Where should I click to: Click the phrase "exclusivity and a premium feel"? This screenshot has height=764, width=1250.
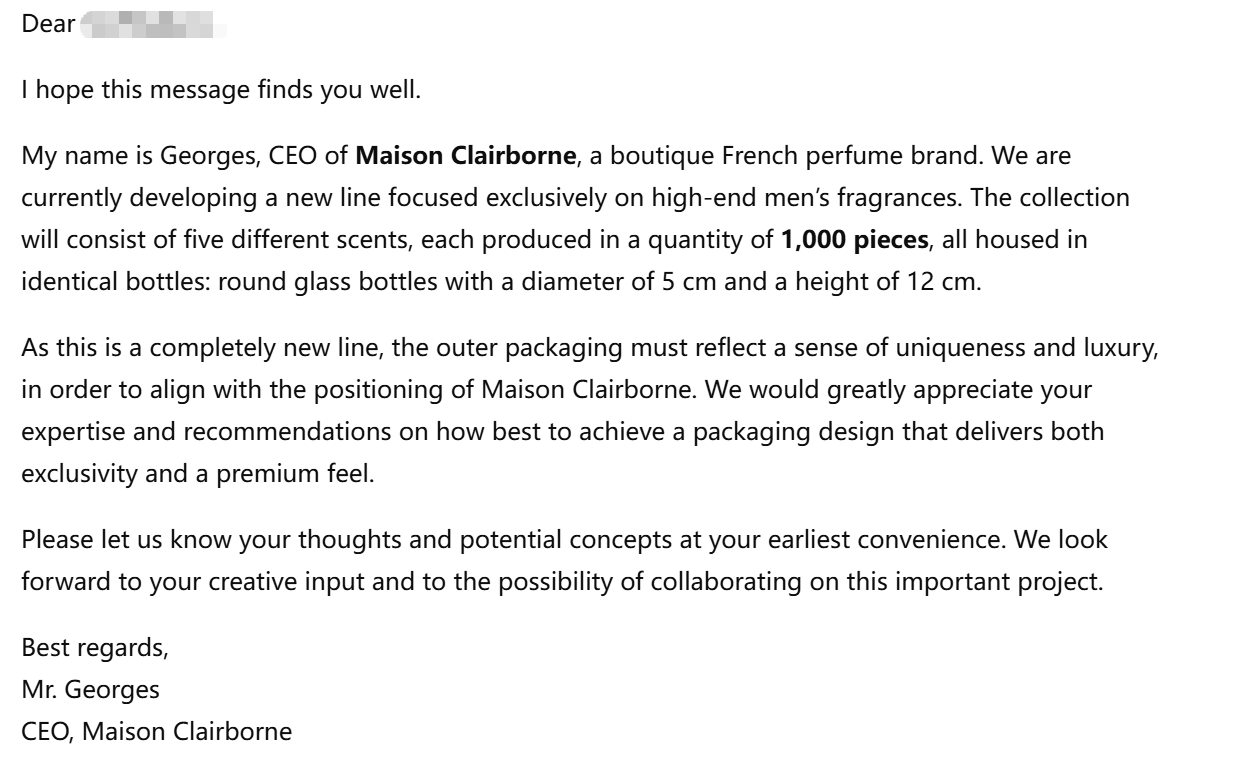[x=197, y=473]
